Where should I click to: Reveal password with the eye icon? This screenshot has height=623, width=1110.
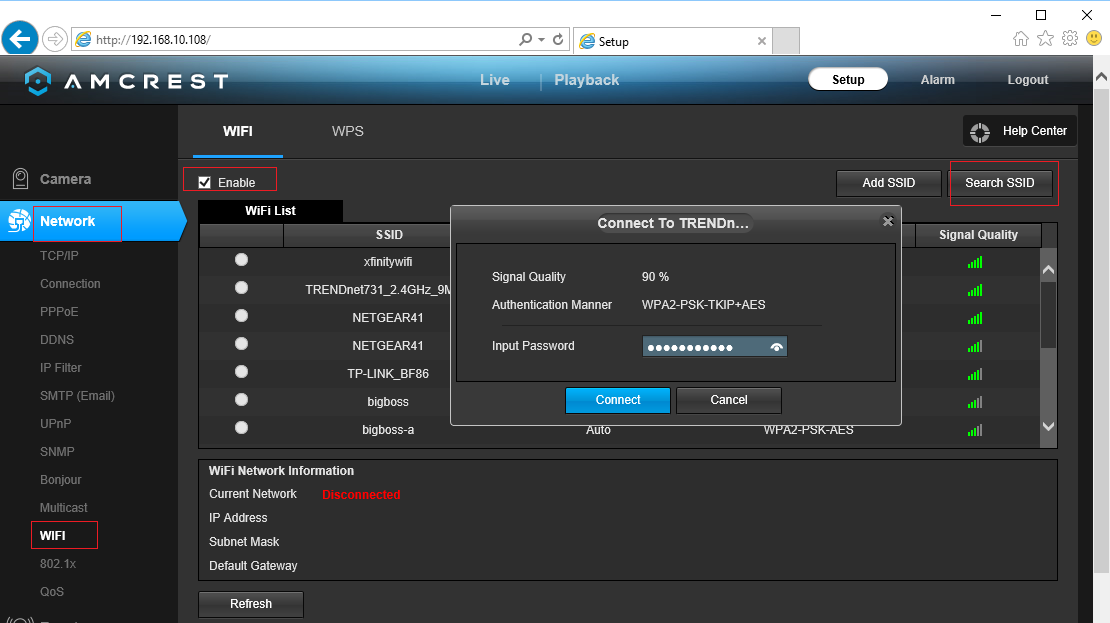tap(777, 347)
